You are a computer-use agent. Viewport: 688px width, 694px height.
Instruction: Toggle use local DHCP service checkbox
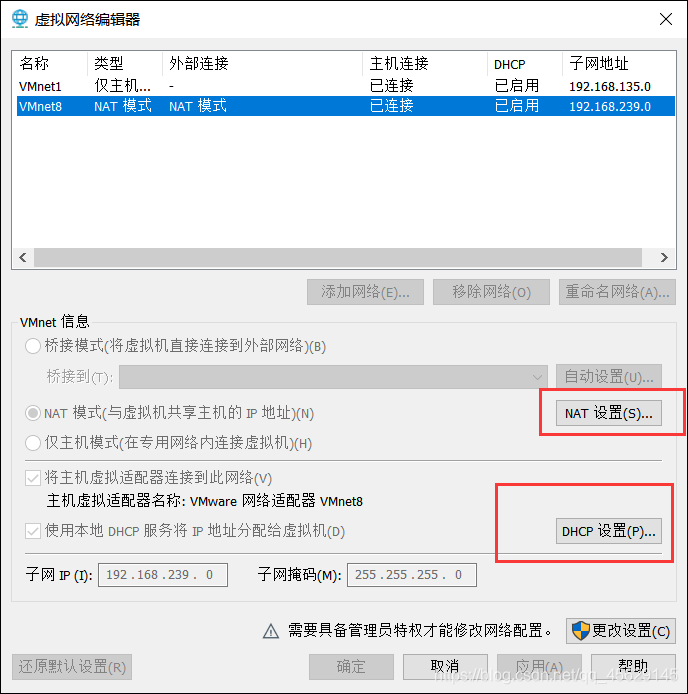[x=33, y=531]
